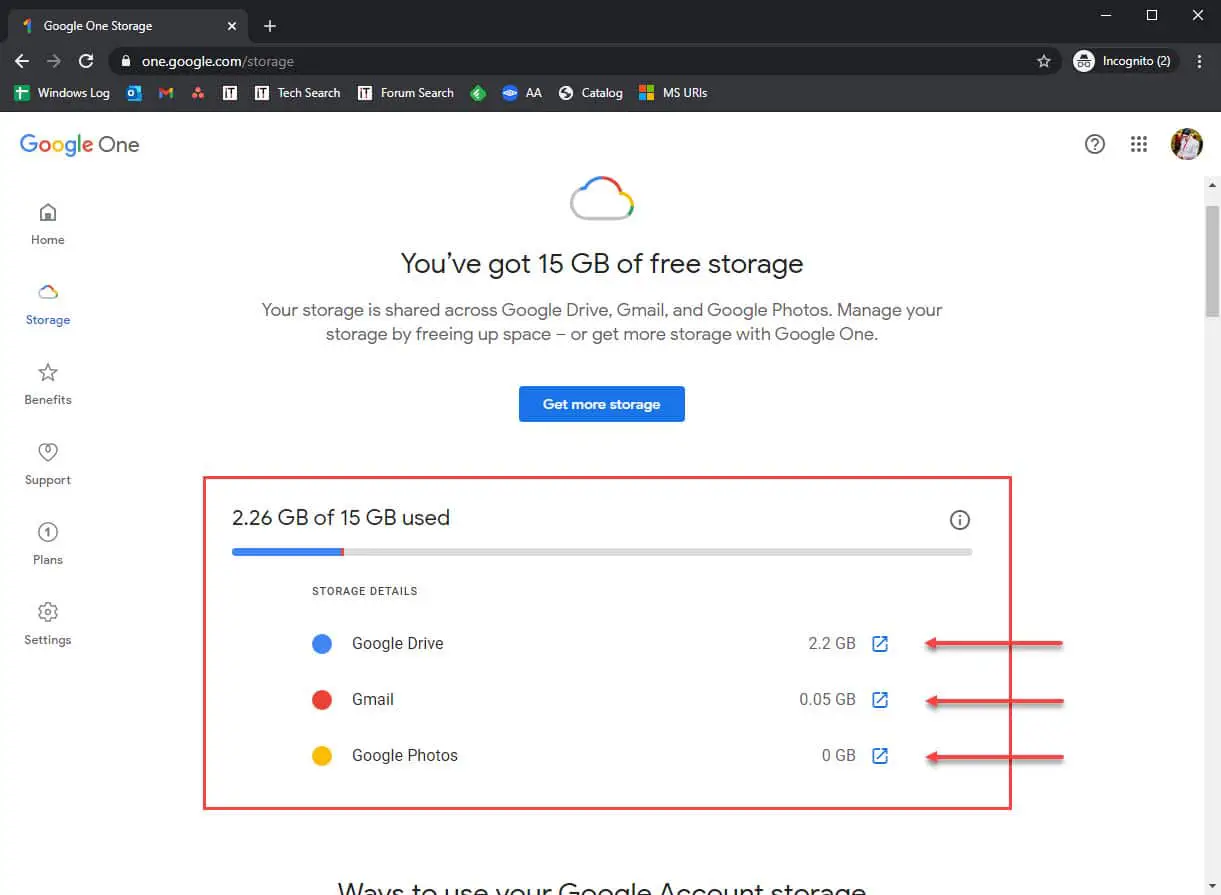Viewport: 1221px width, 895px height.
Task: Click the storage usage progress bar
Action: click(602, 552)
